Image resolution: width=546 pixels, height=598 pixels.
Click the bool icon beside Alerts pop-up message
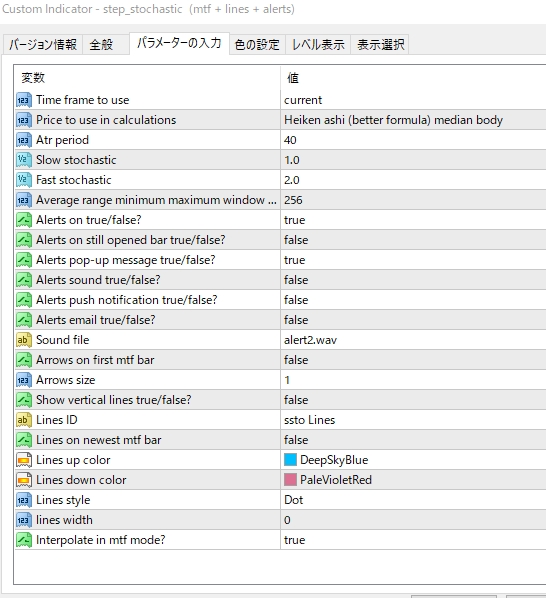click(24, 260)
